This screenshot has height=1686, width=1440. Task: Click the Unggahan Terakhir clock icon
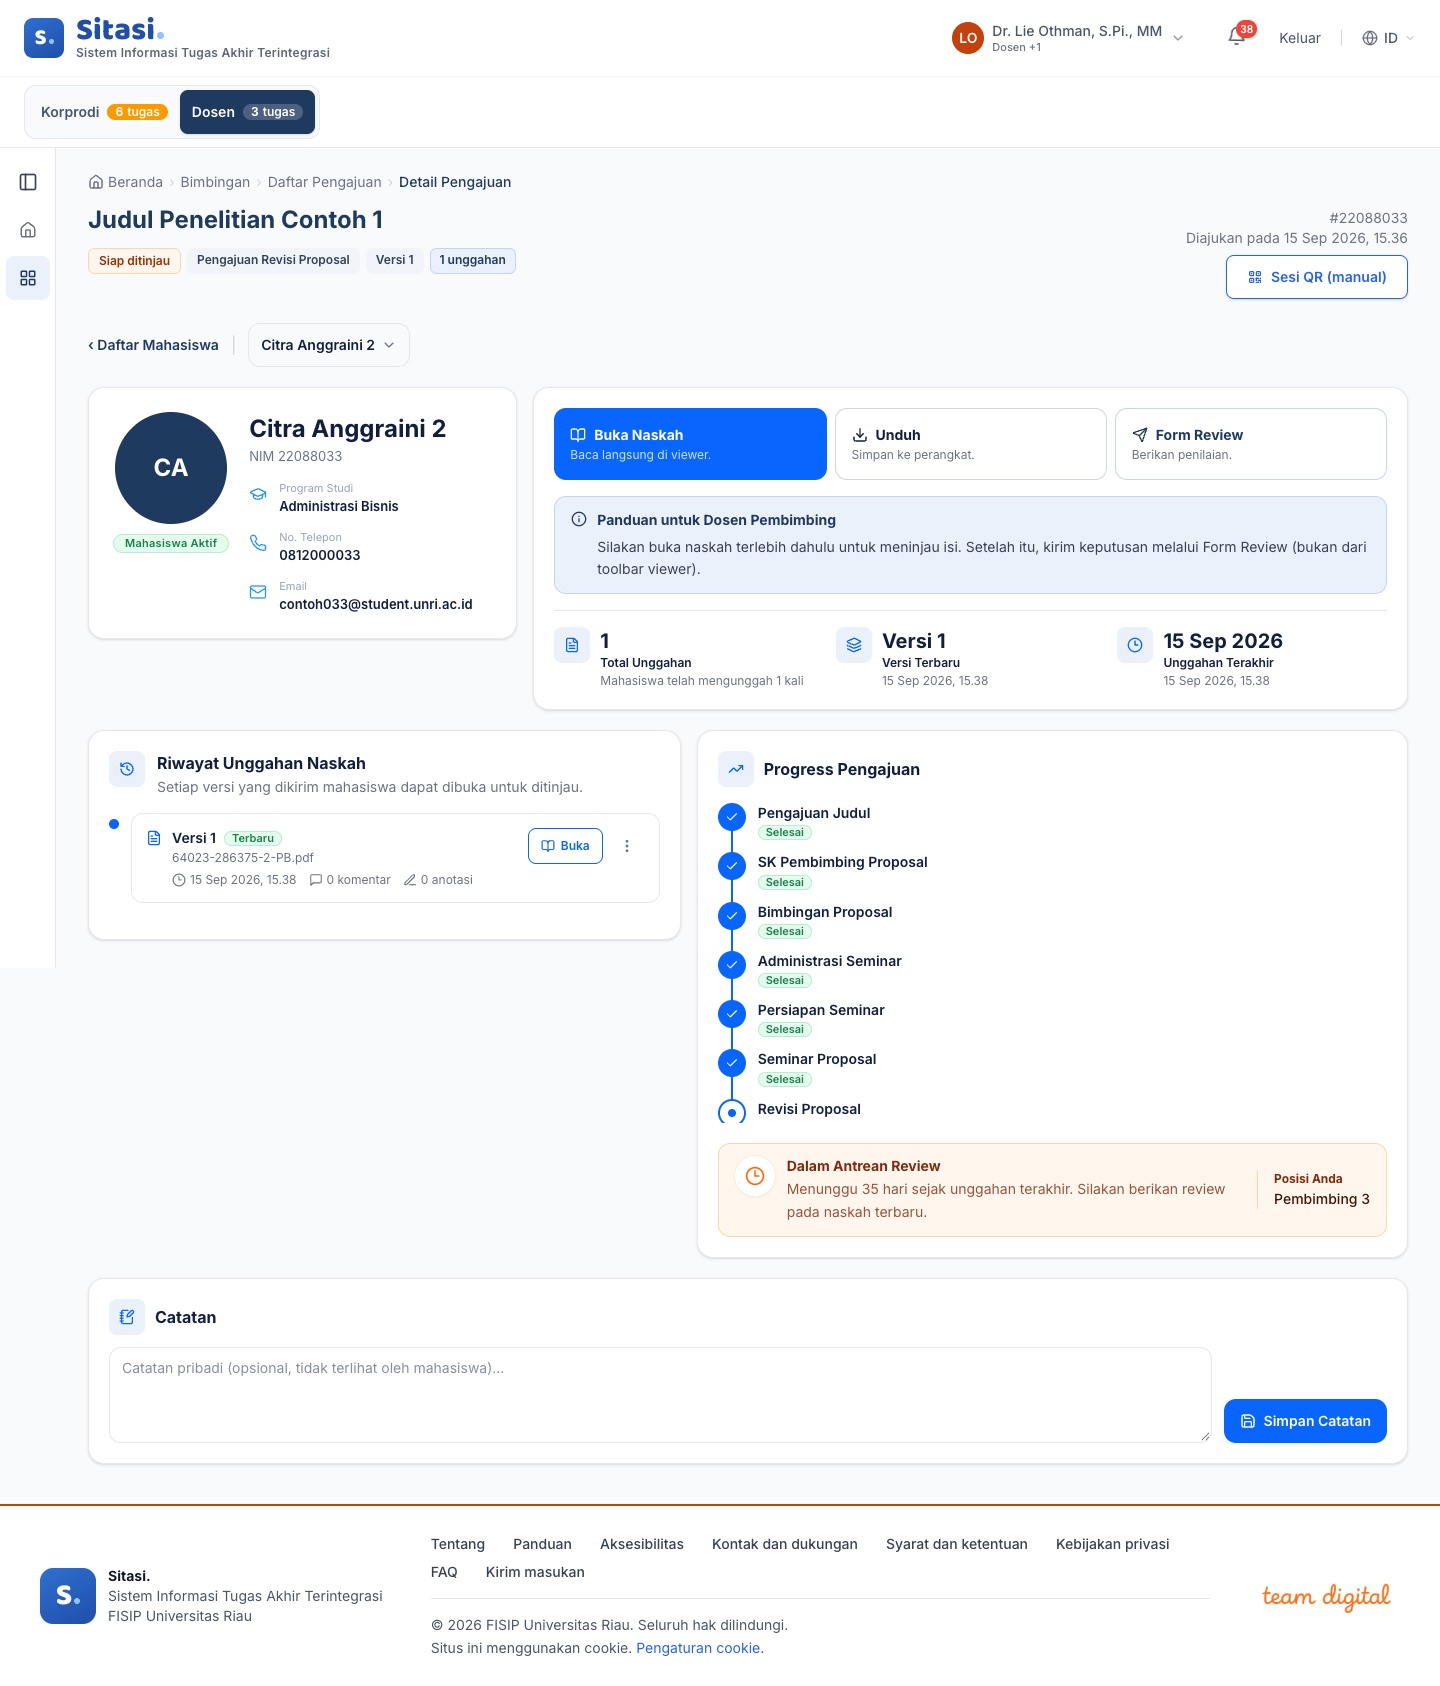pos(1135,645)
